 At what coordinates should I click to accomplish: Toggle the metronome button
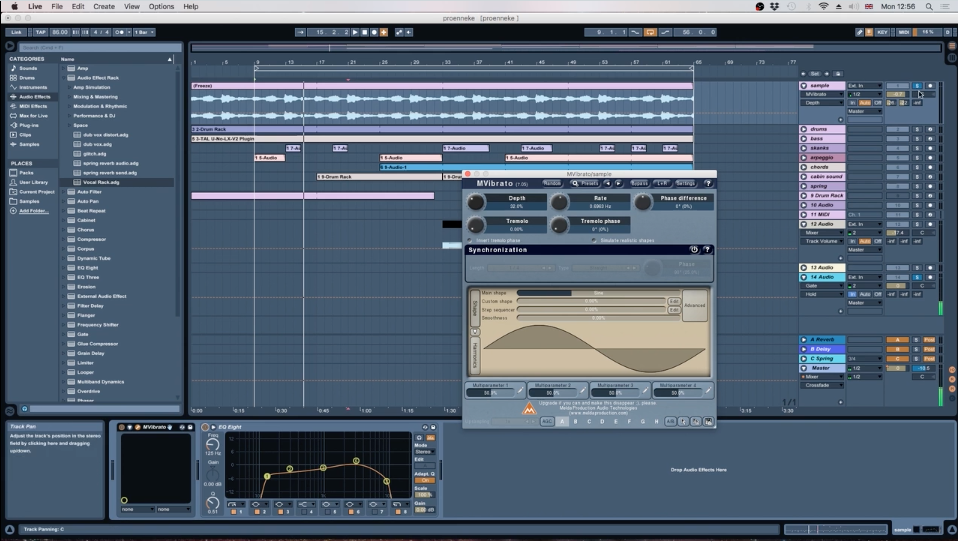(120, 32)
